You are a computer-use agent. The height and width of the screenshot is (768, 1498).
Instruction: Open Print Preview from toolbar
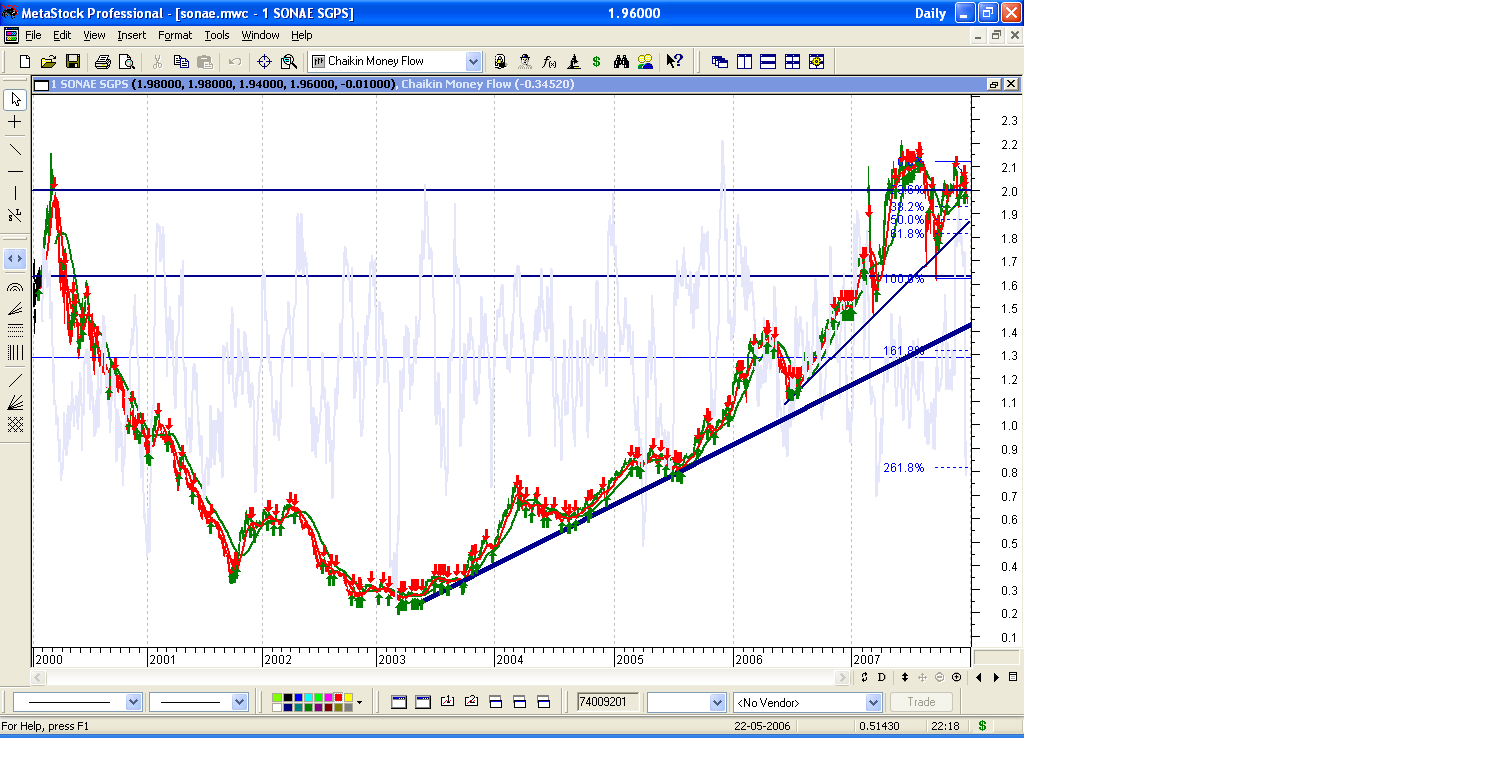[x=126, y=61]
